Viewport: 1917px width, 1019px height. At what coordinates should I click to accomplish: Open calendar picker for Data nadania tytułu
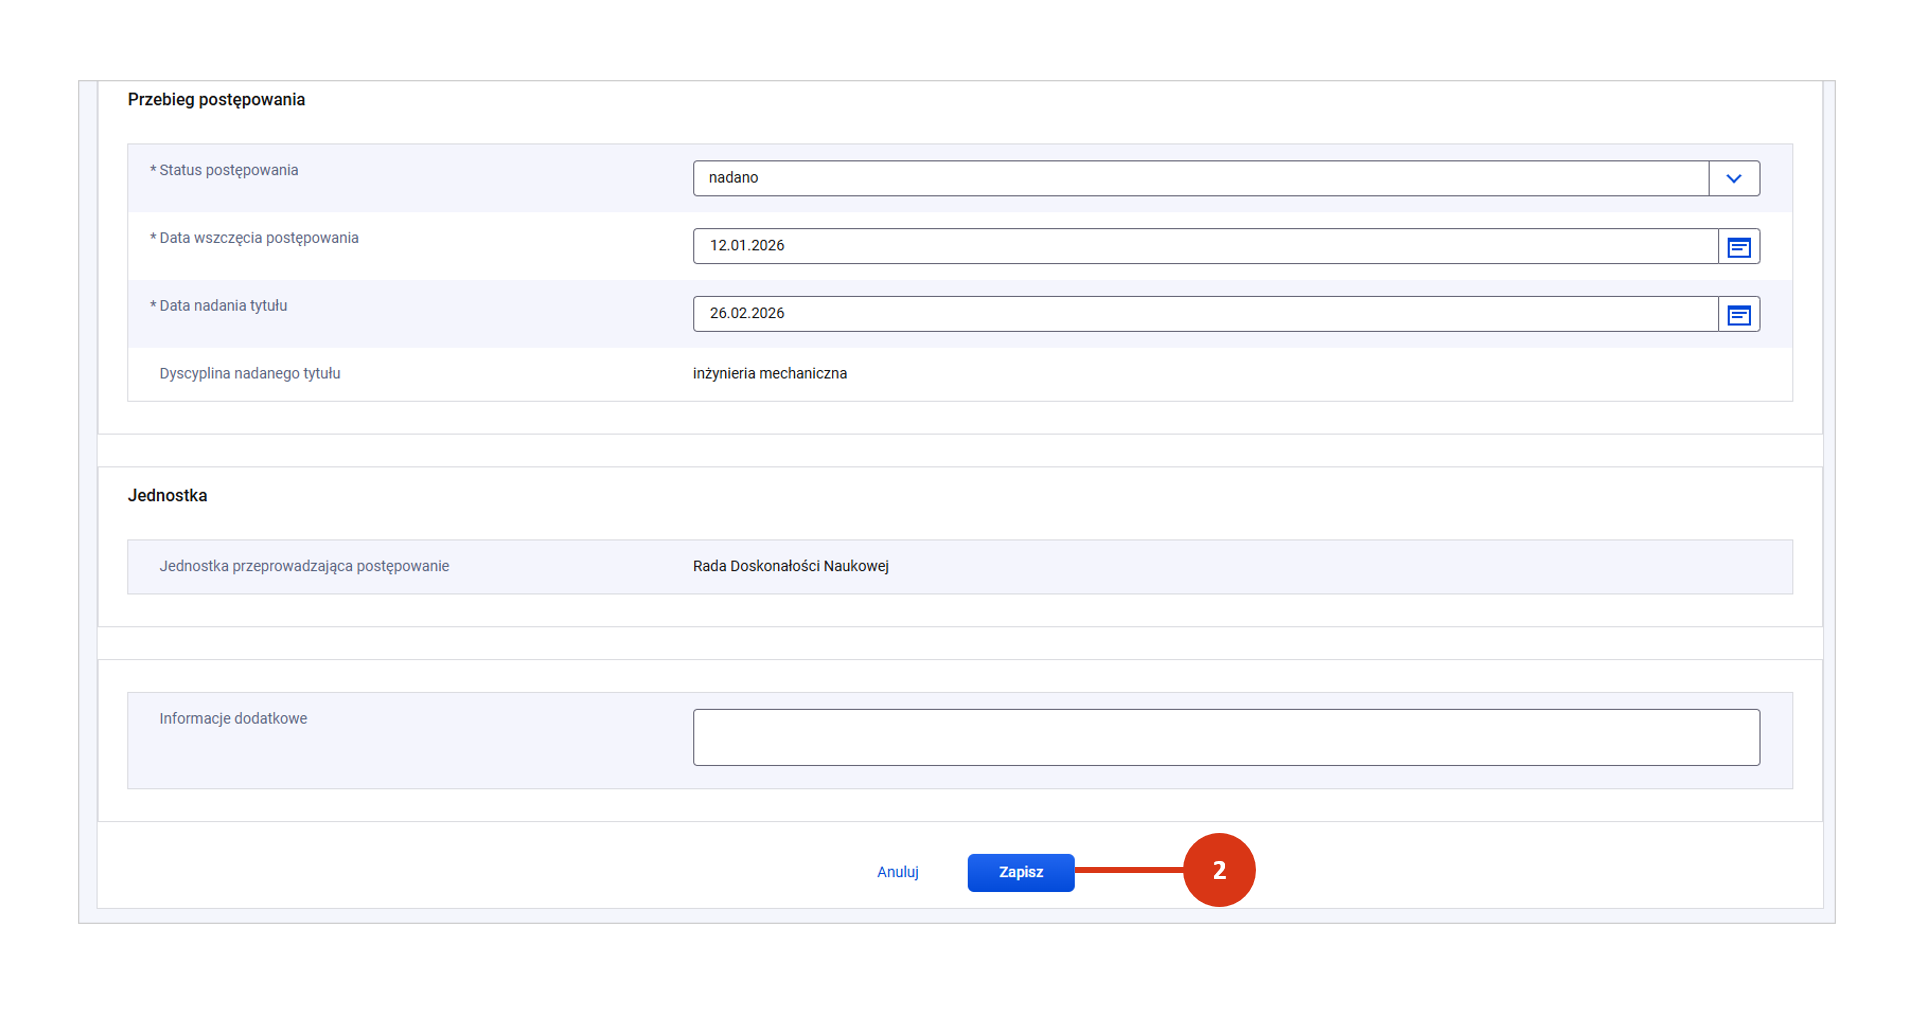[1738, 315]
